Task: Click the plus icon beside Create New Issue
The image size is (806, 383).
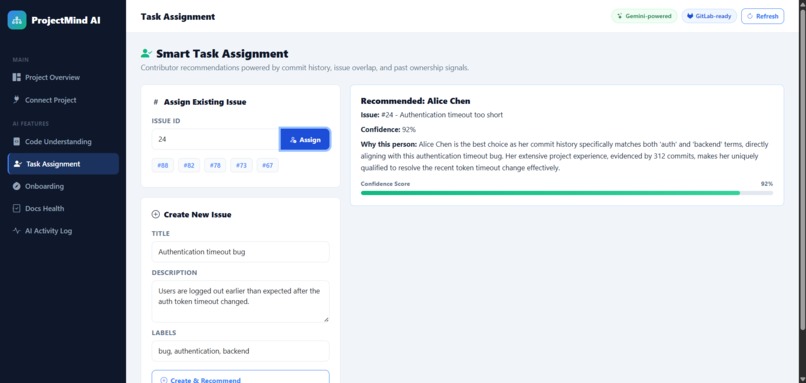Action: [156, 214]
